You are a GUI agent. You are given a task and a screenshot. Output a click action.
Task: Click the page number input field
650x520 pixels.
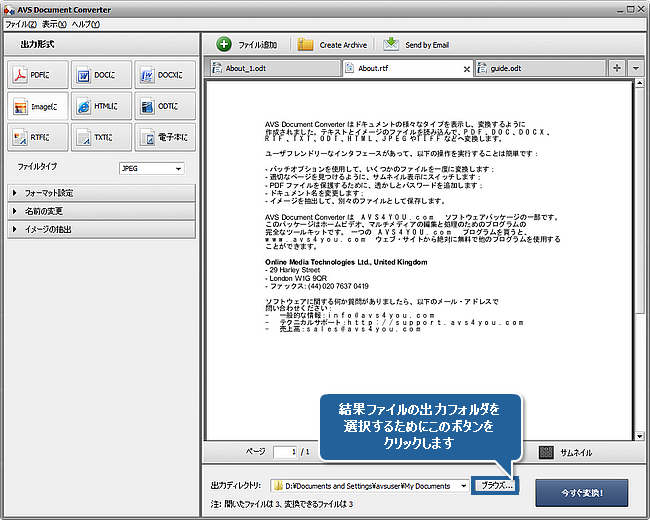coord(285,452)
